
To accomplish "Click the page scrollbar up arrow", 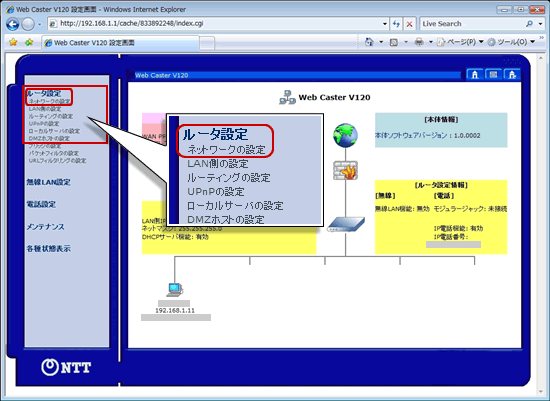I will (541, 57).
